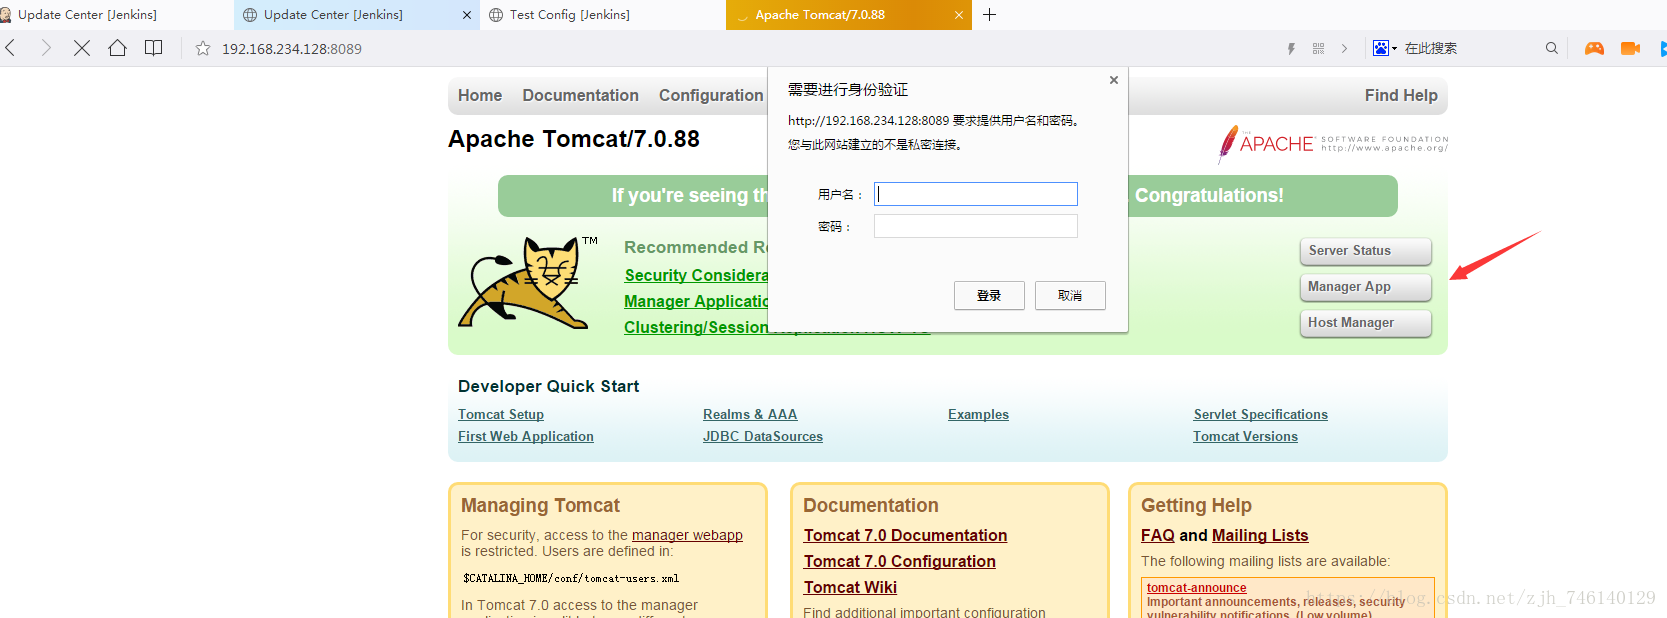Click the 登录 login button

(989, 295)
